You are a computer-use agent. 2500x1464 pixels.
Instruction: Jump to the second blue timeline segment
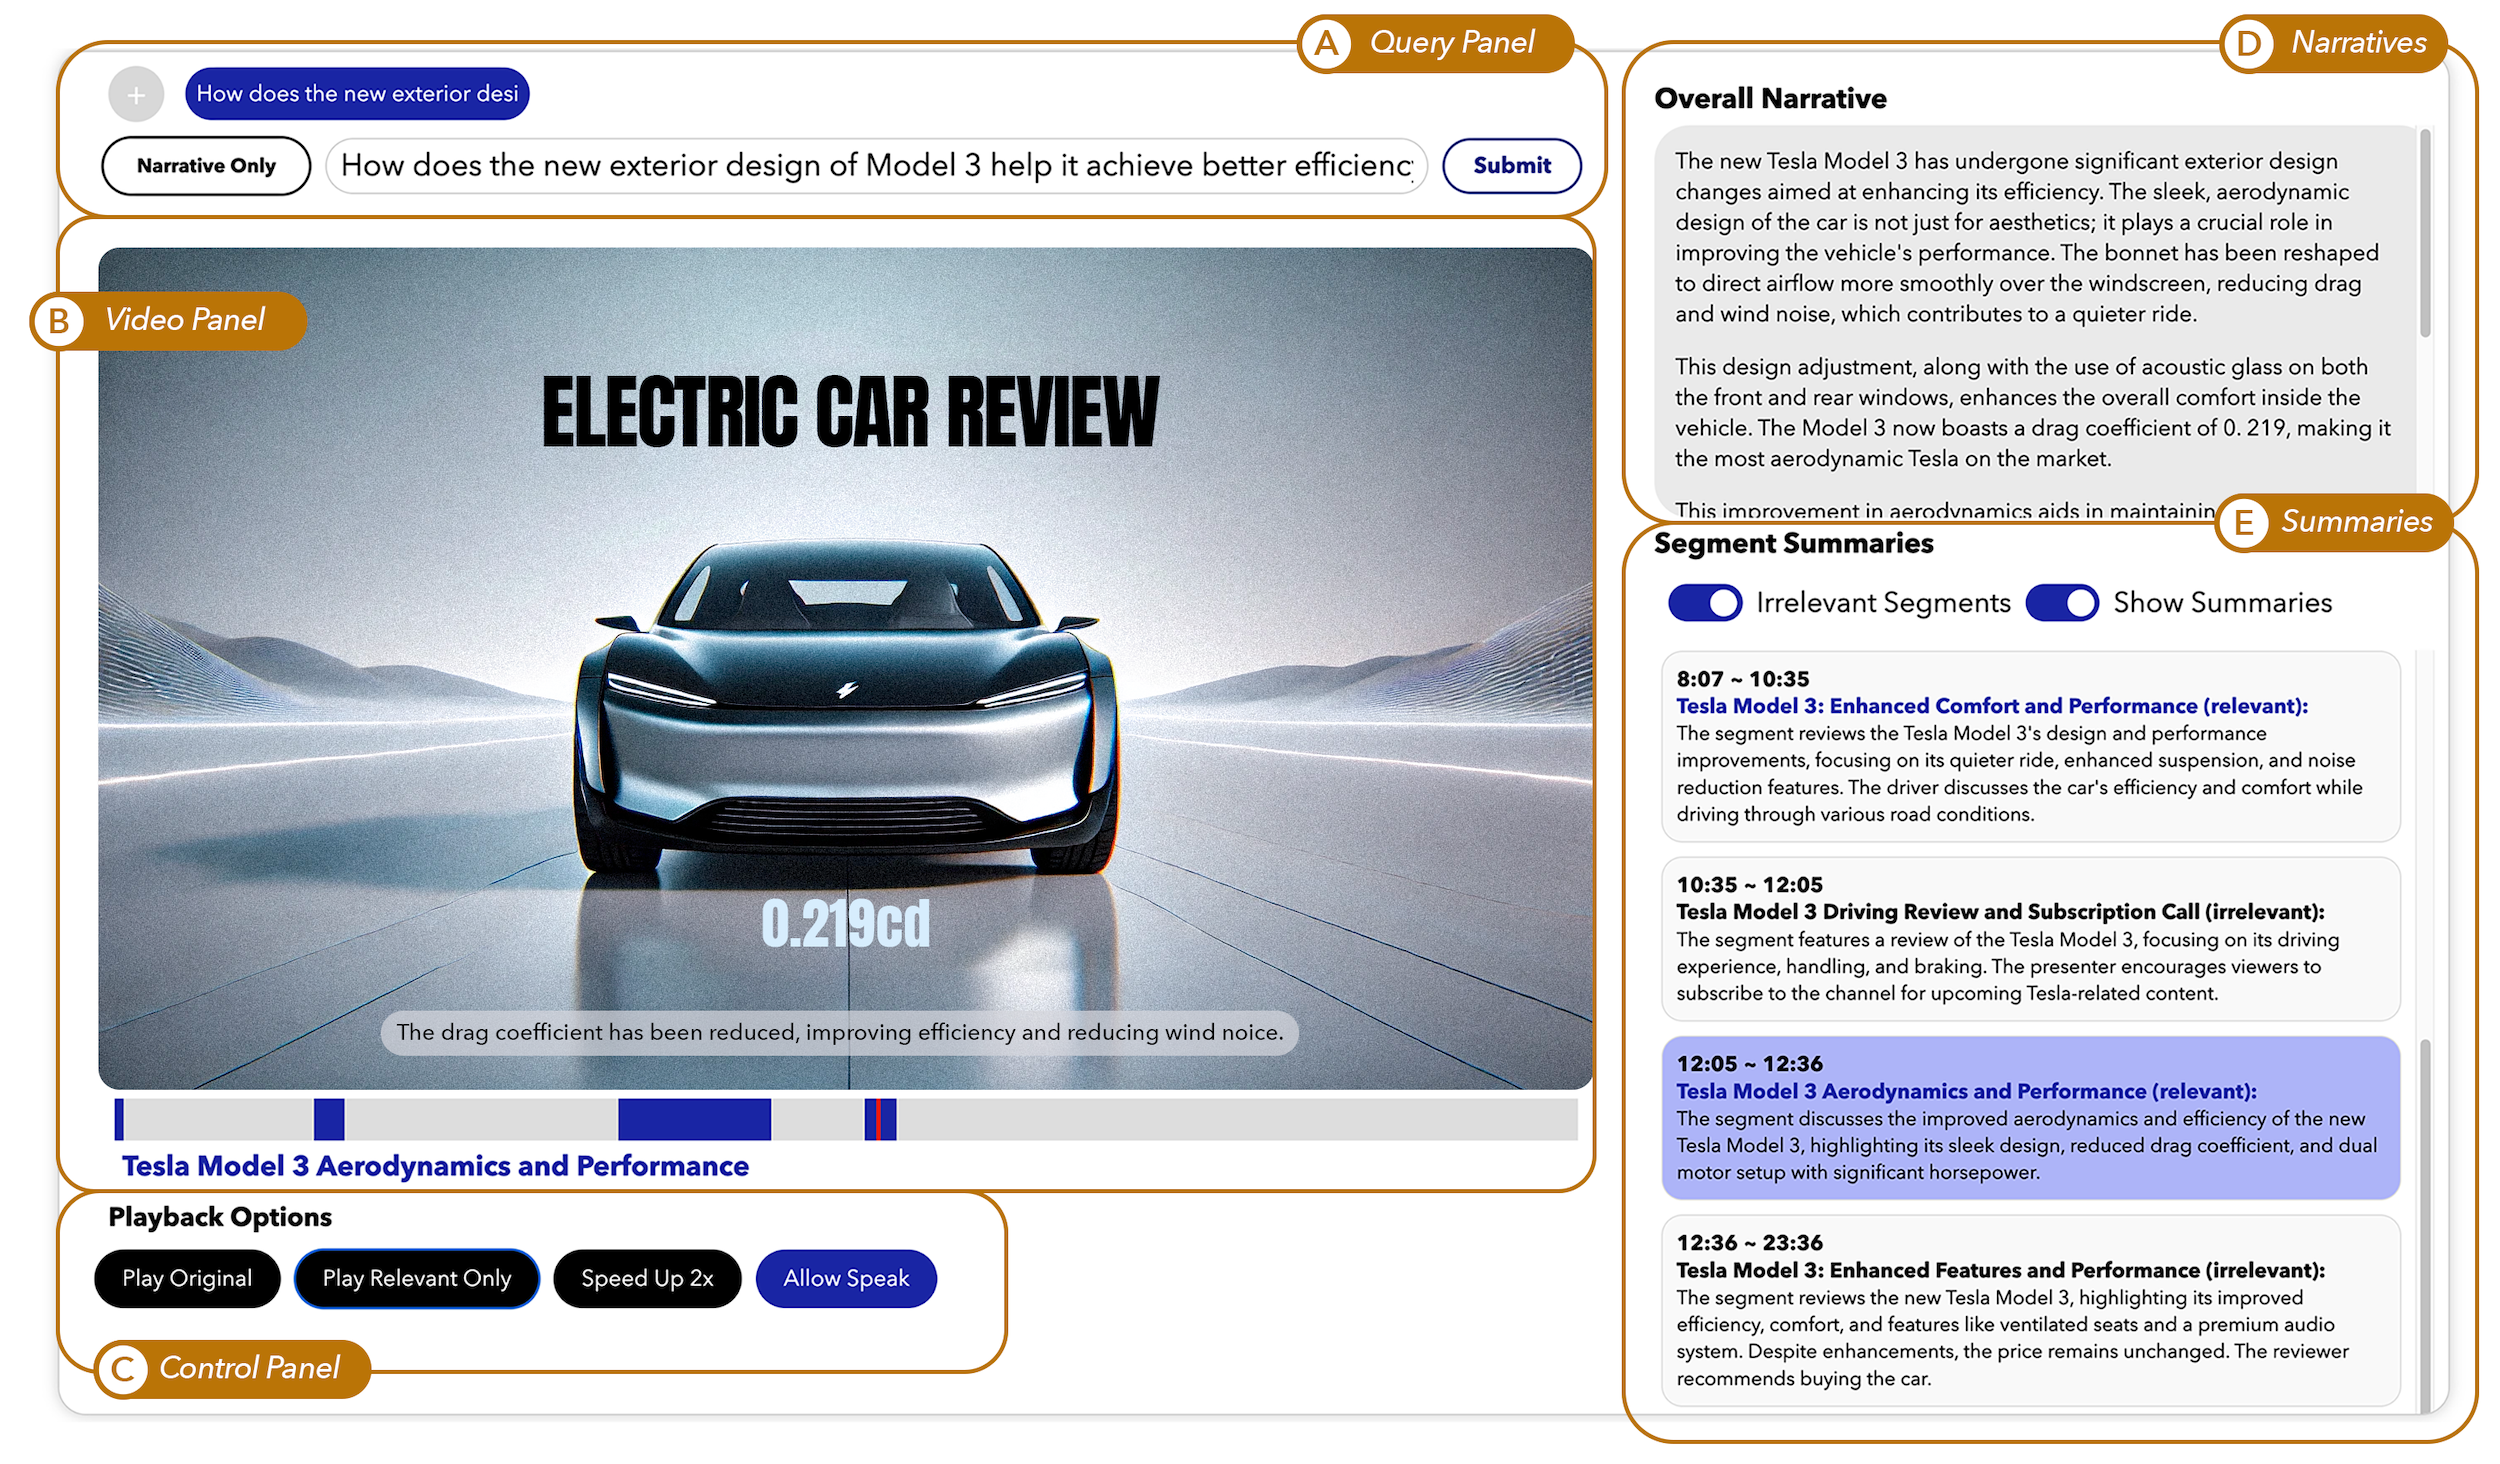pyautogui.click(x=329, y=1119)
